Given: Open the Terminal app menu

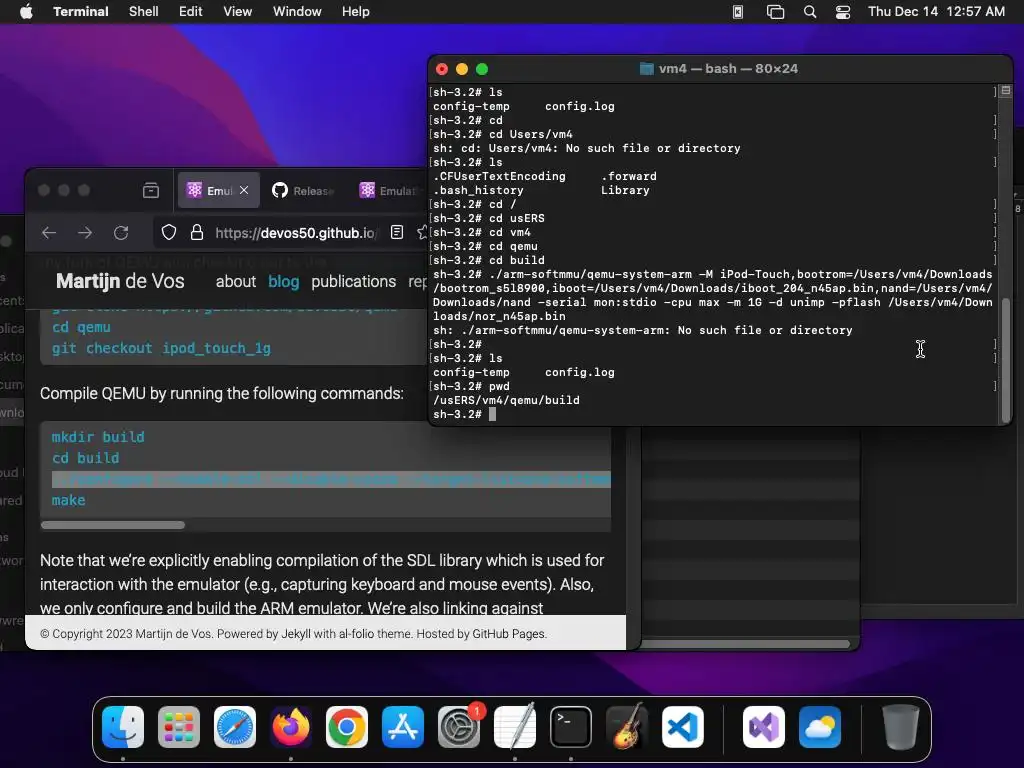Looking at the screenshot, I should (x=81, y=12).
